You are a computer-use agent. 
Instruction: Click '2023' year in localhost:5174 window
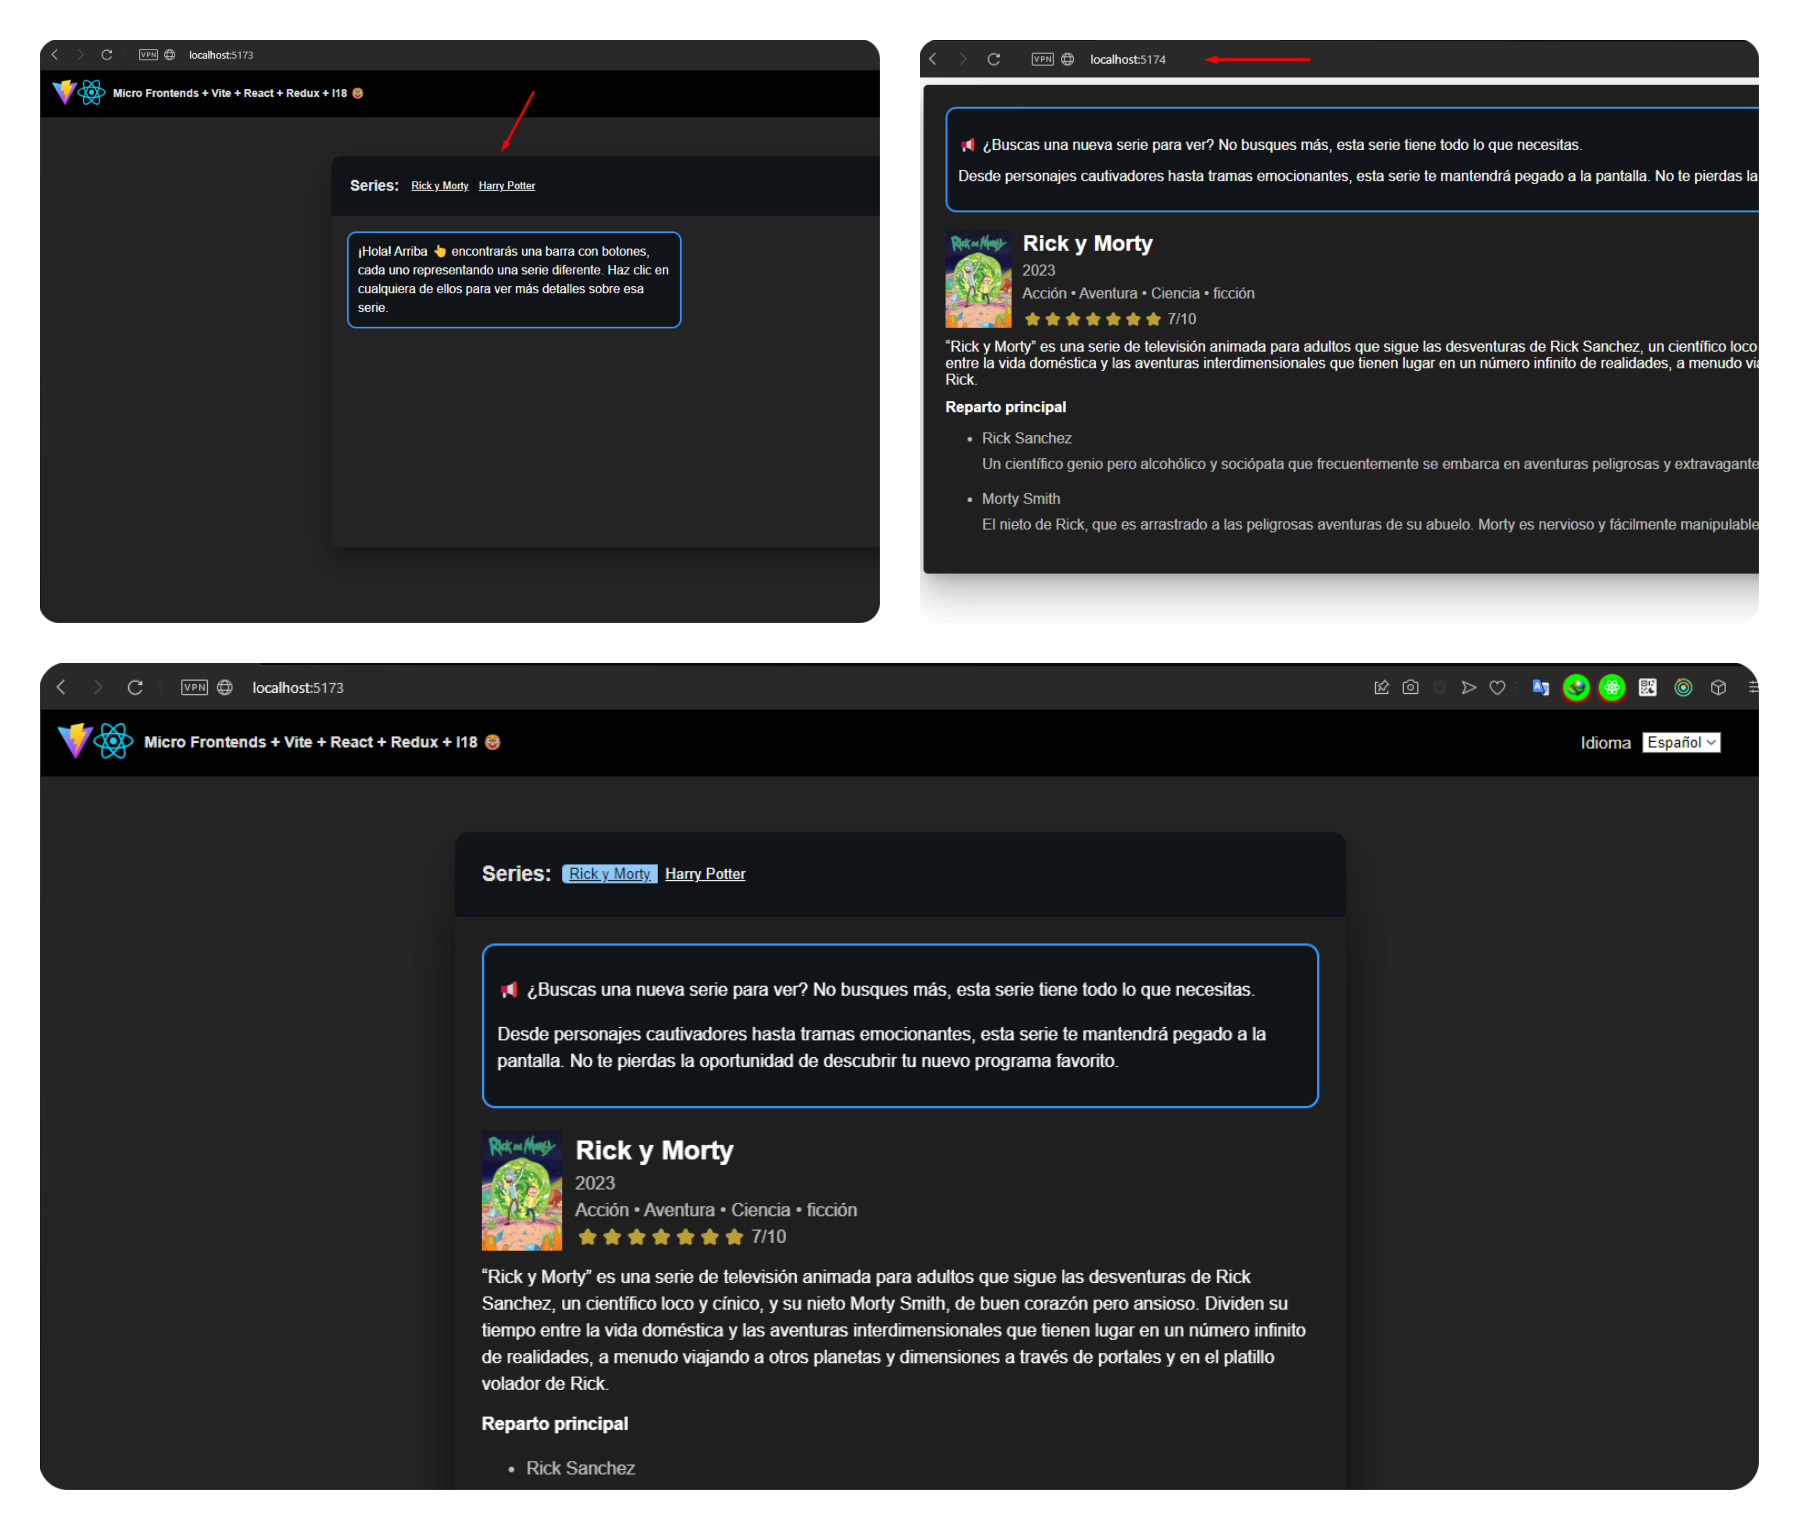tap(1039, 270)
